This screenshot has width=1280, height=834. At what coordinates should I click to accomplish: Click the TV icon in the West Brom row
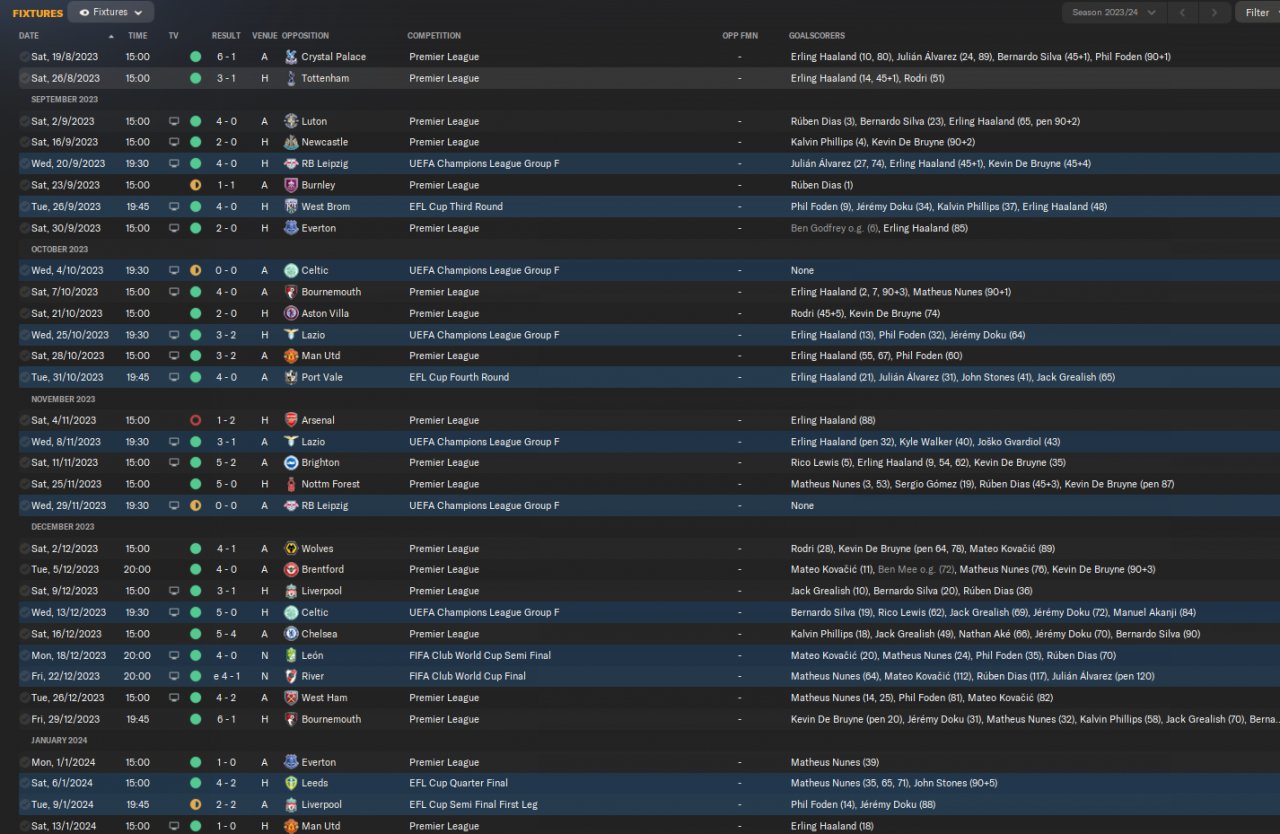click(x=174, y=206)
